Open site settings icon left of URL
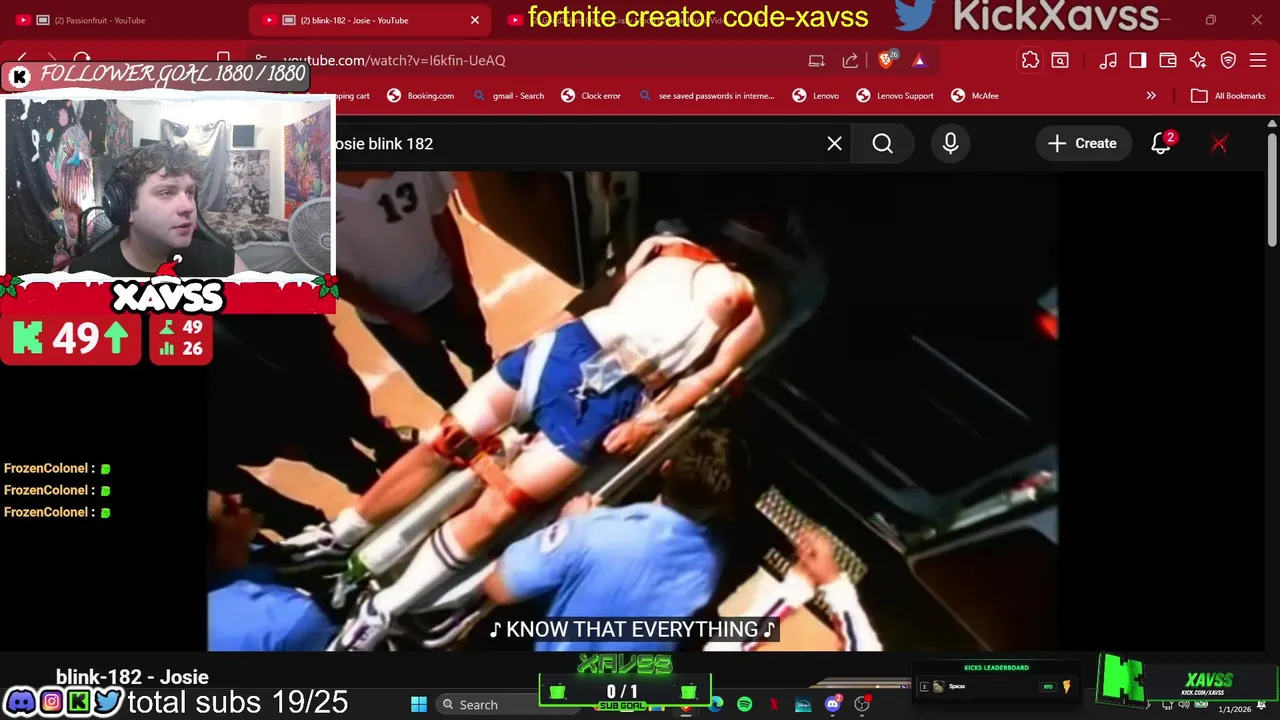1280x720 pixels. point(261,60)
